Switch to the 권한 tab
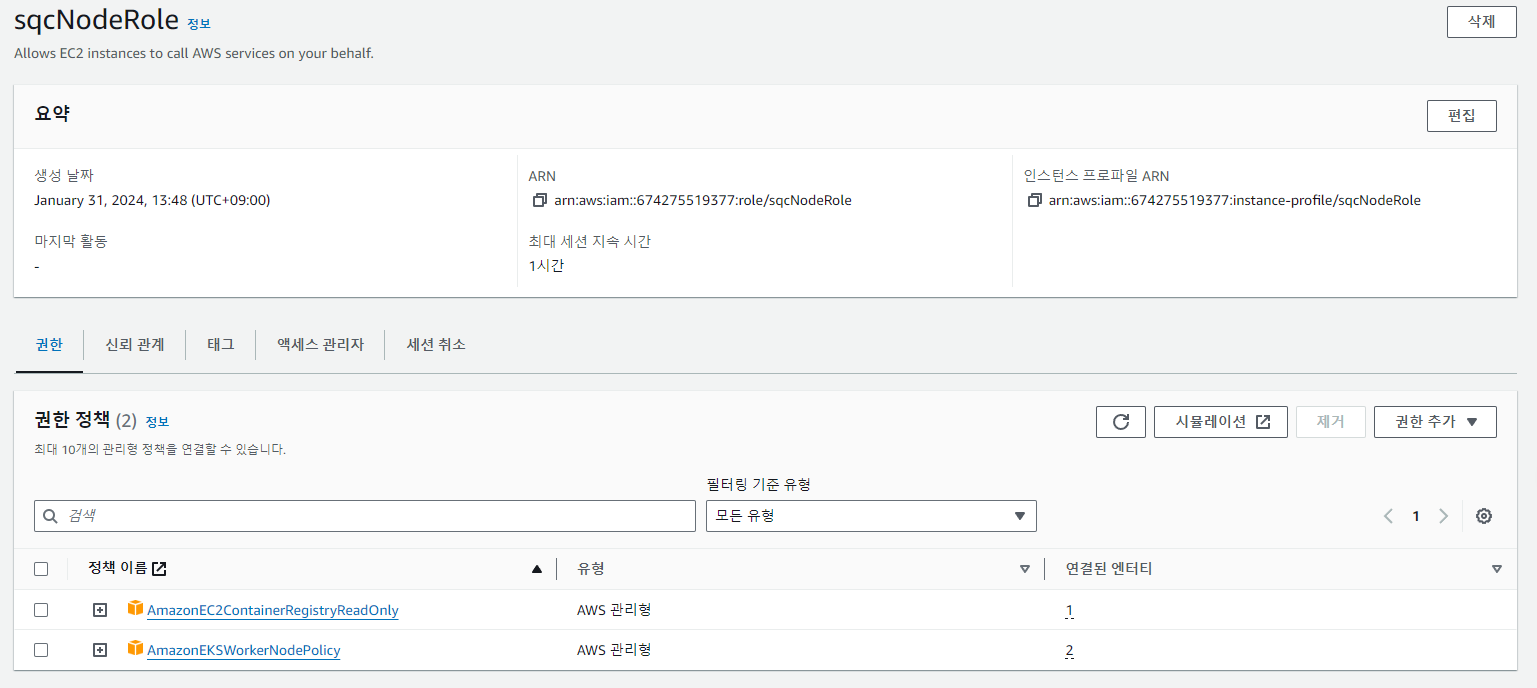This screenshot has height=688, width=1537. [49, 345]
